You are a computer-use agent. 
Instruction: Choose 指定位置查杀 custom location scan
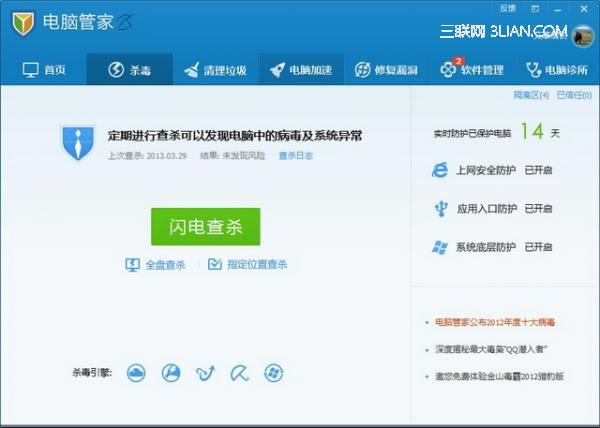(248, 265)
